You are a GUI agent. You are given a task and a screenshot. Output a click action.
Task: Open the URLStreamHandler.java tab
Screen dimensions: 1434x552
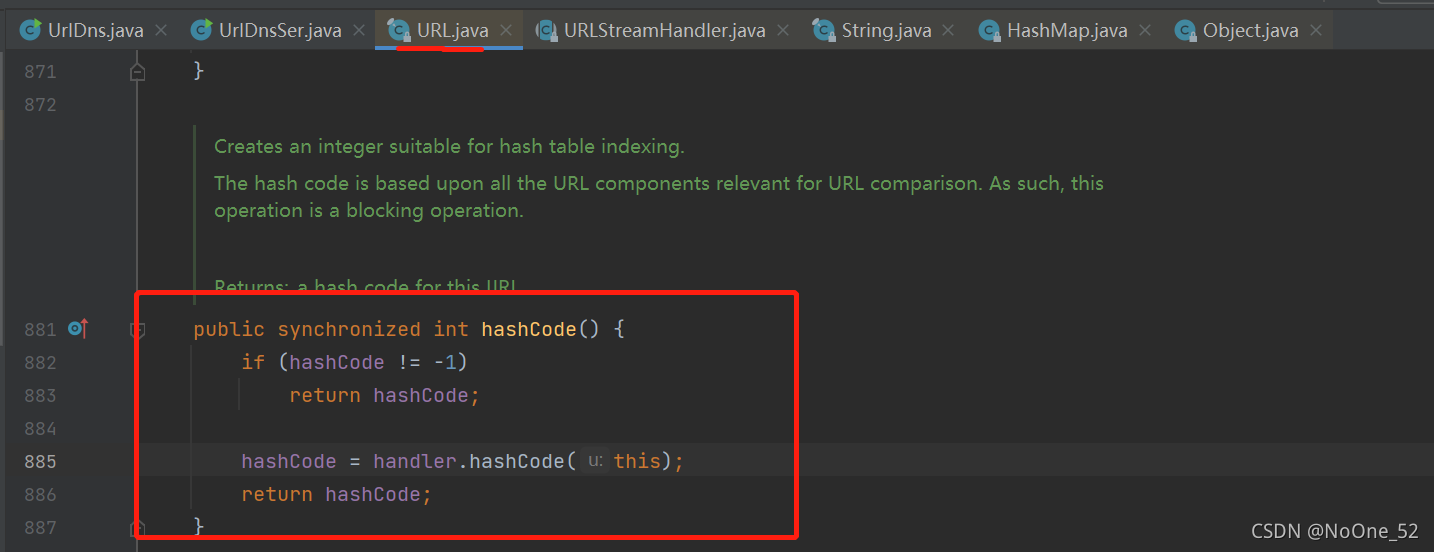[x=664, y=31]
